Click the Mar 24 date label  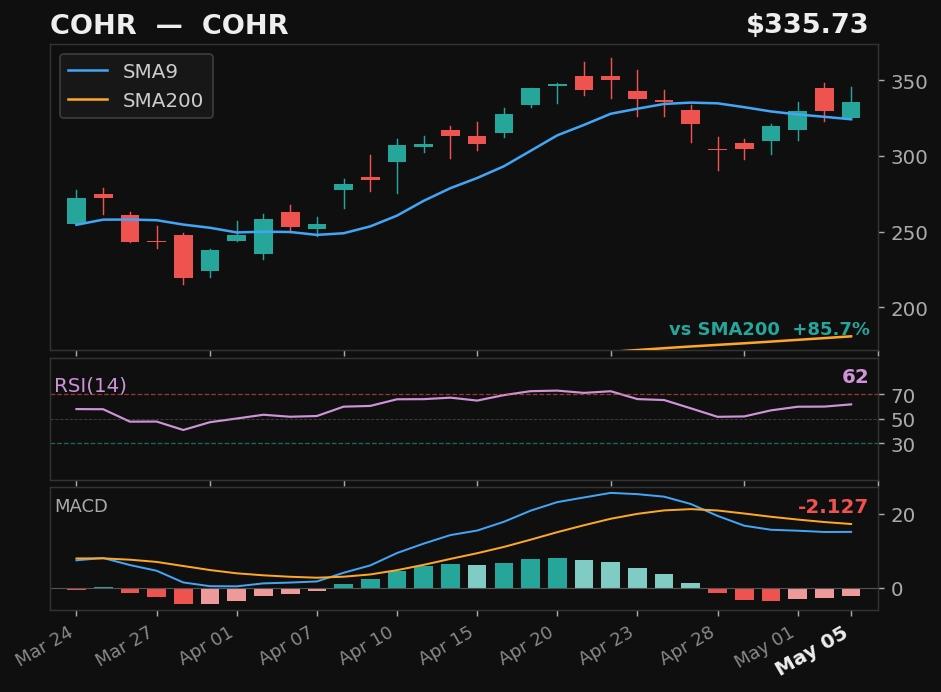click(44, 644)
